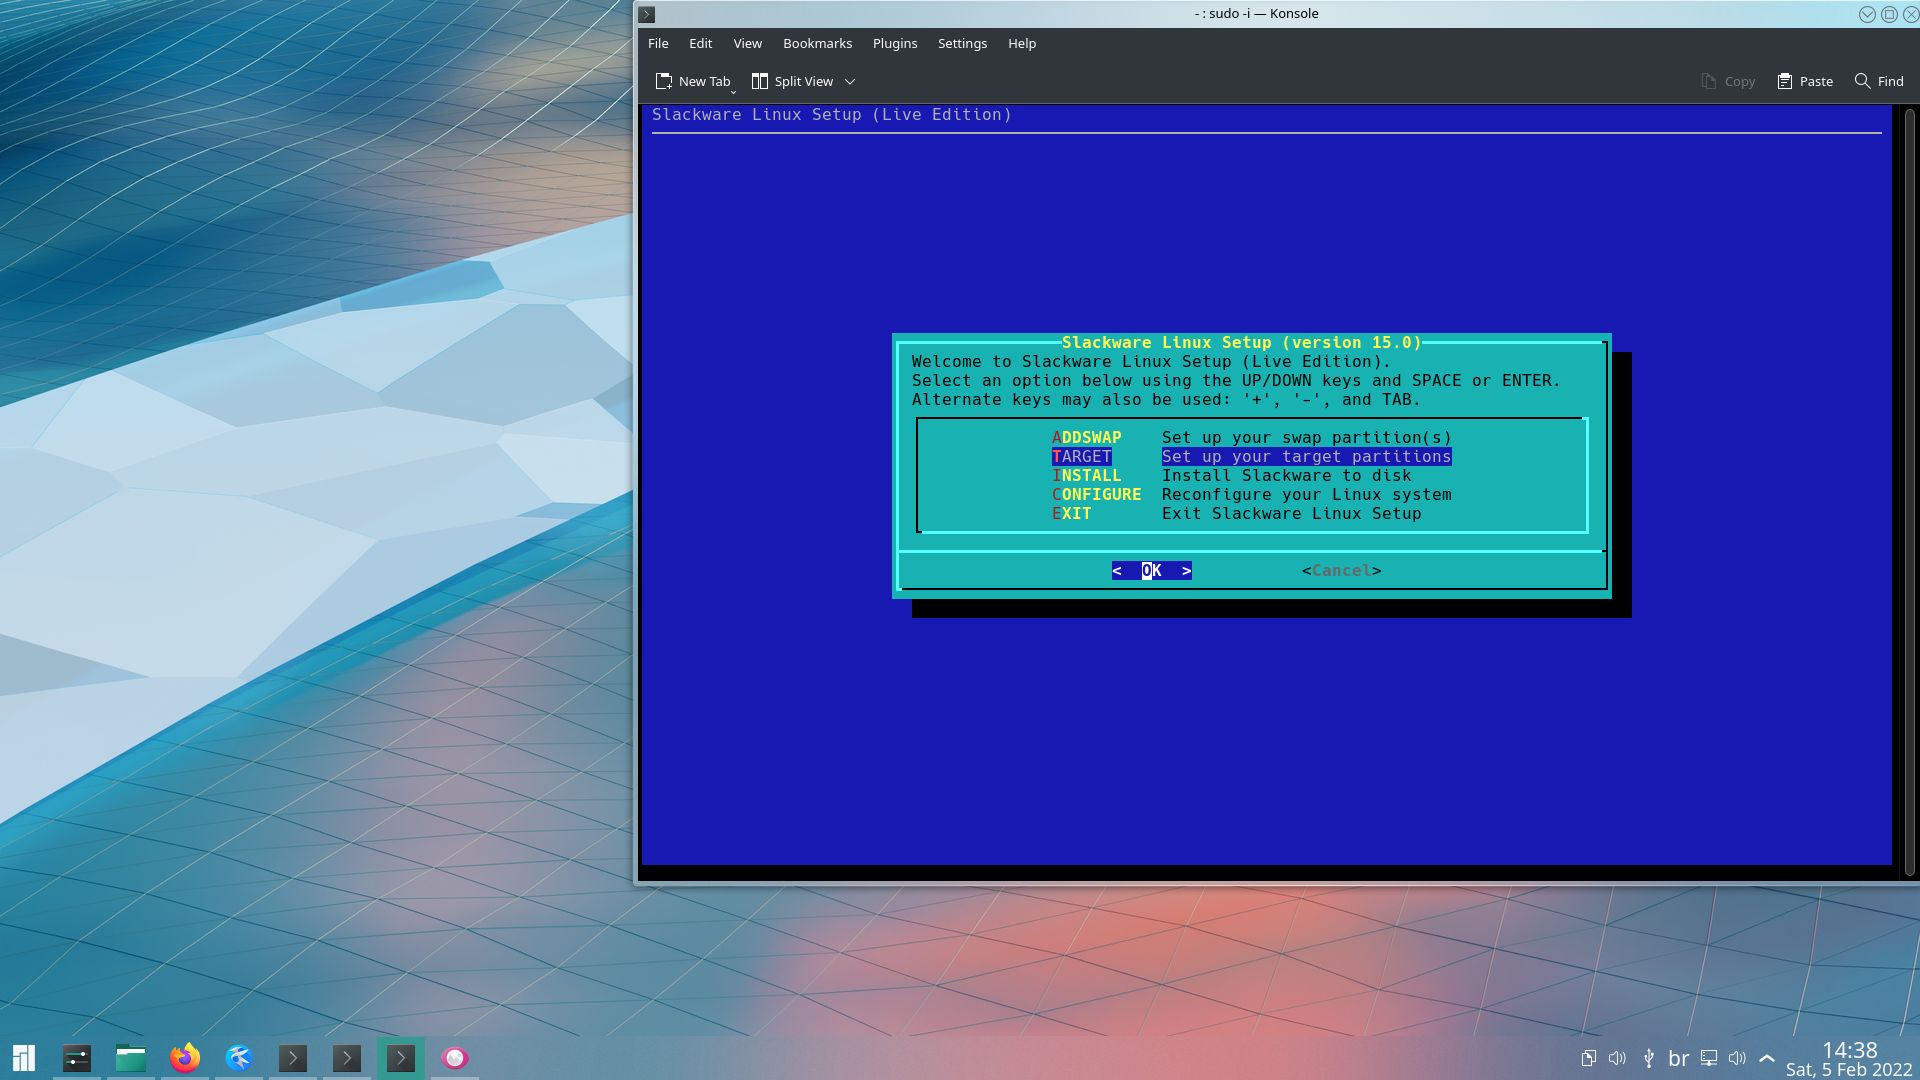Screen dimensions: 1920x1080
Task: Toggle keyboard layout br indicator
Action: coord(1679,1058)
